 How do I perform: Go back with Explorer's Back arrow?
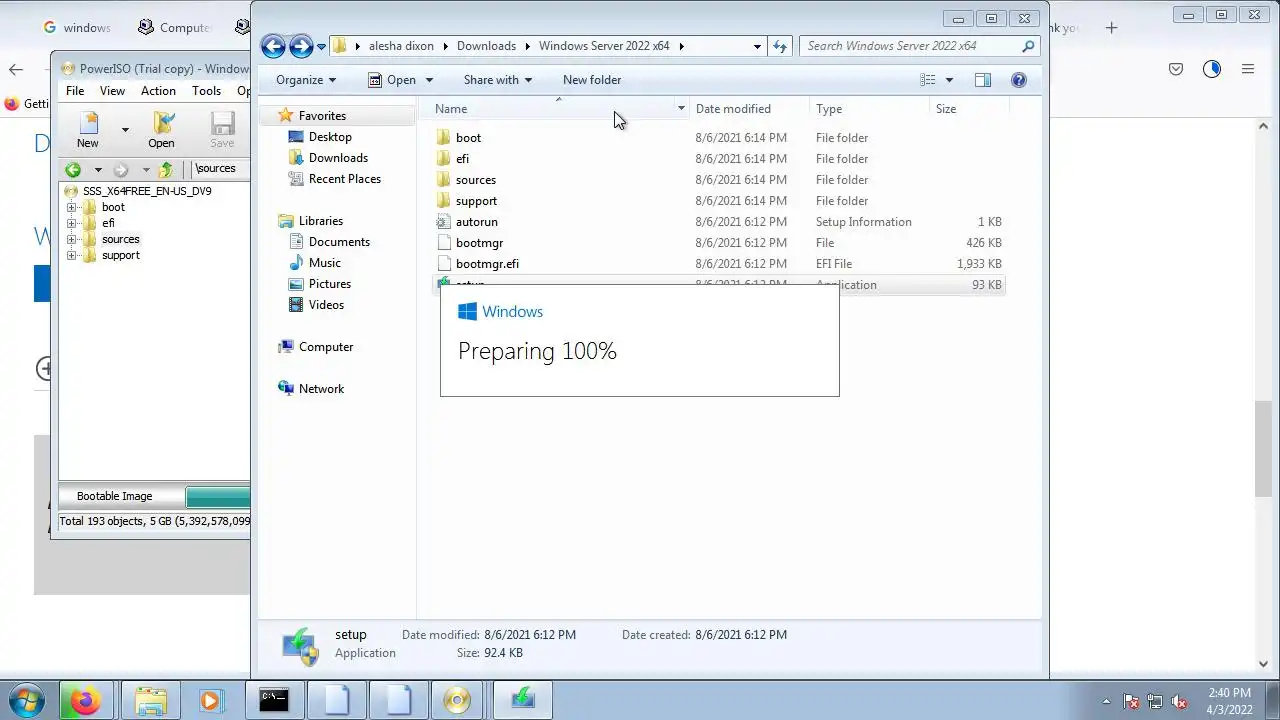point(273,46)
